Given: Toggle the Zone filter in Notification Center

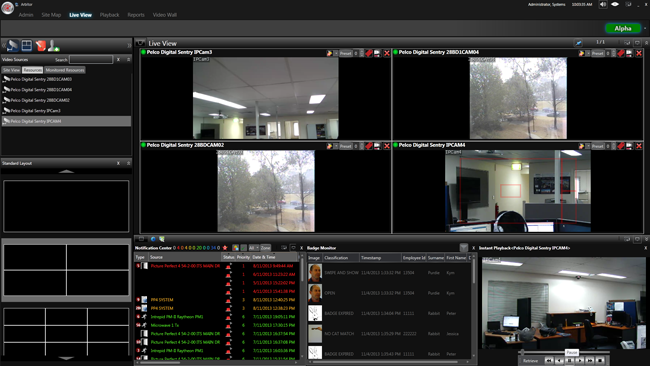Looking at the screenshot, I should click(265, 248).
